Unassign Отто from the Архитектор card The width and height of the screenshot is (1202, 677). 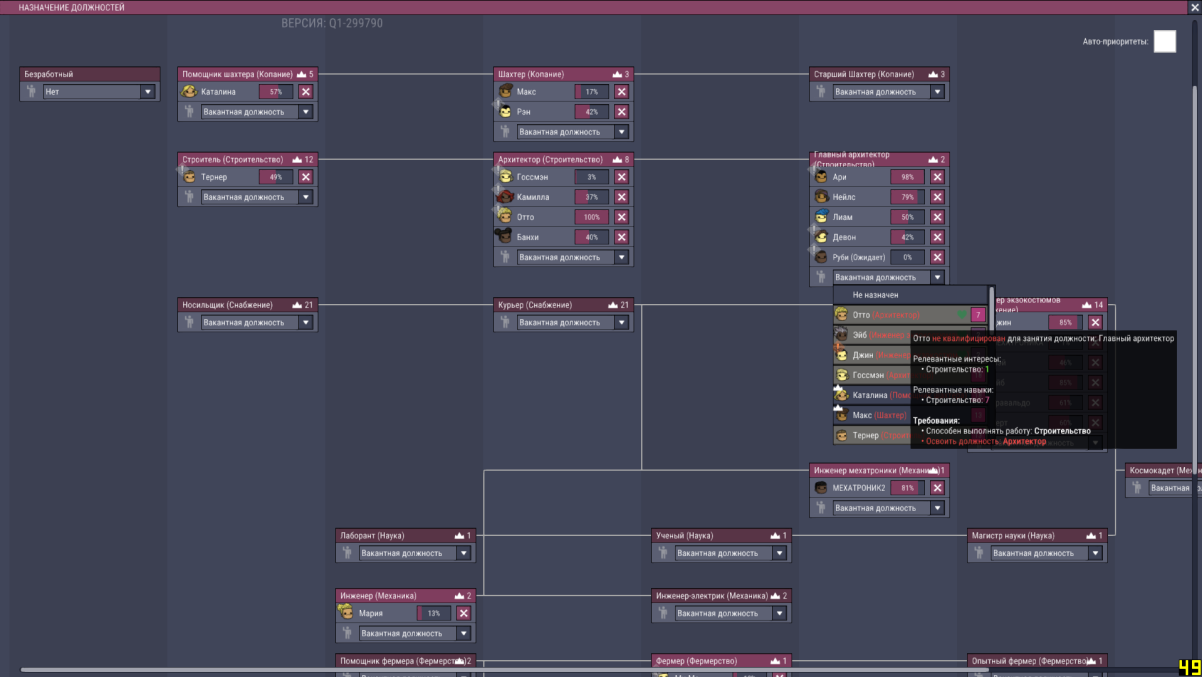tap(622, 217)
